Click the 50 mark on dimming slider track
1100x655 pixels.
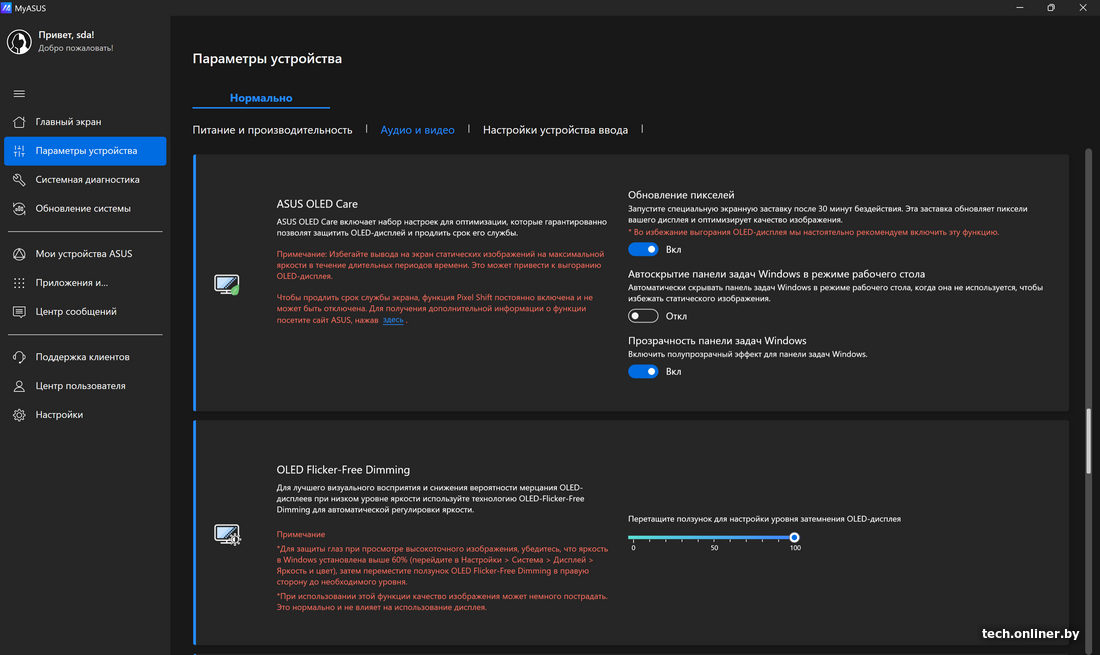click(713, 538)
